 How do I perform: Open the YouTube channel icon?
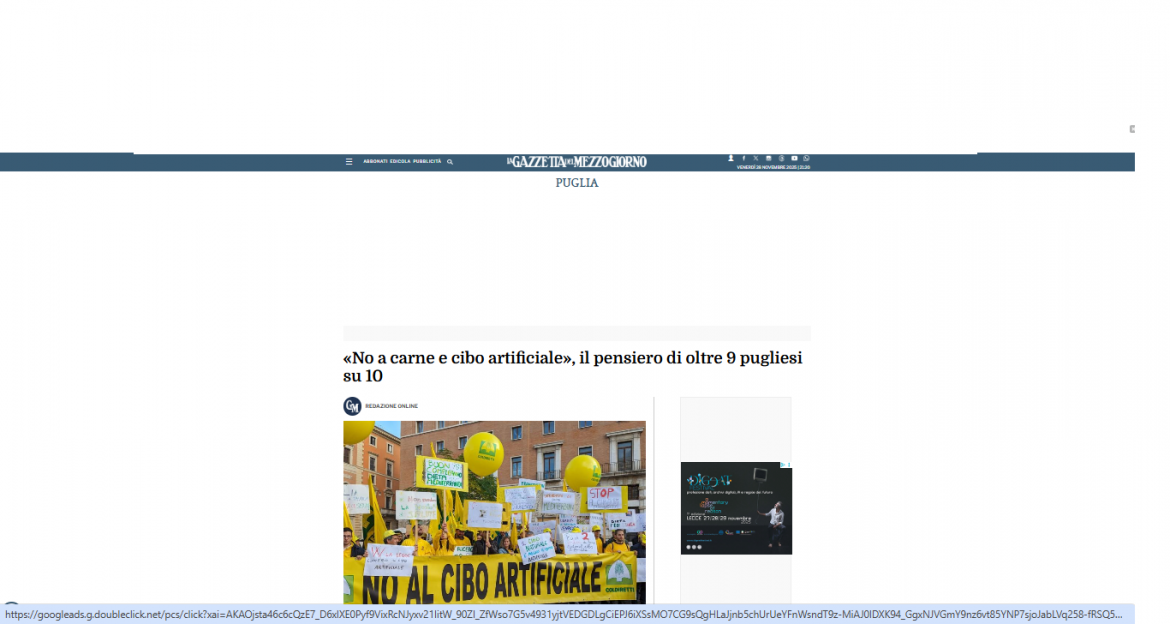(x=794, y=158)
